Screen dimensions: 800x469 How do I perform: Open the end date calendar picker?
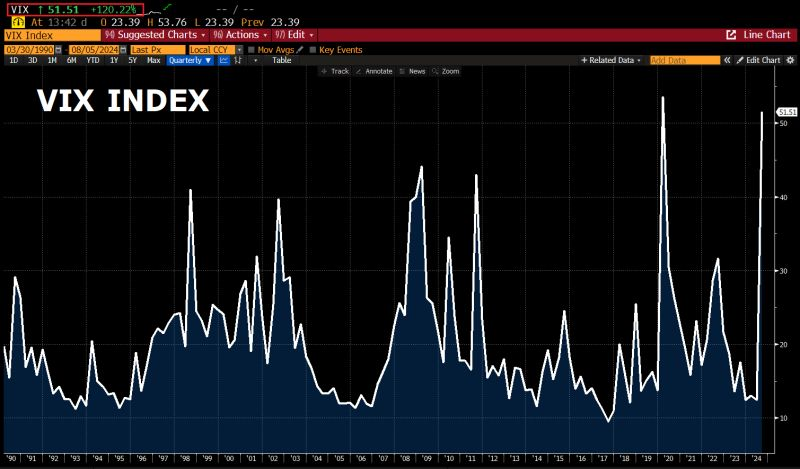coord(123,50)
